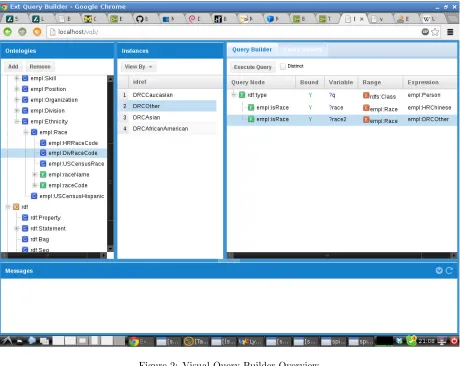The image size is (460, 366).
Task: Click class icon beside empl:Organization
Action: pyautogui.click(x=25, y=100)
